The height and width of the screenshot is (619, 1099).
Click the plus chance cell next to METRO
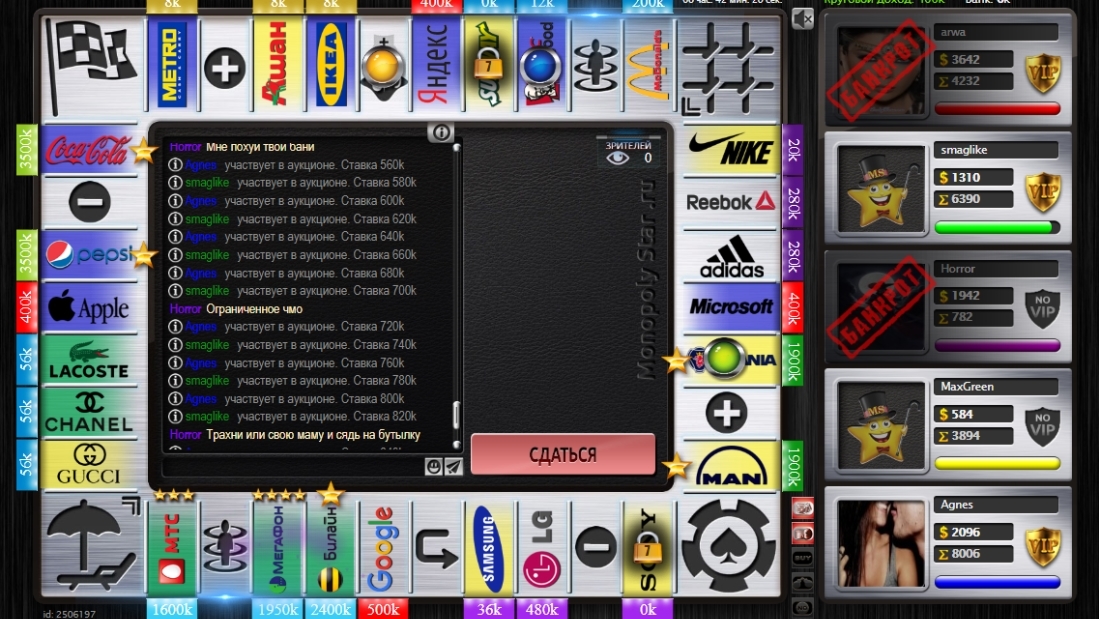pyautogui.click(x=225, y=68)
